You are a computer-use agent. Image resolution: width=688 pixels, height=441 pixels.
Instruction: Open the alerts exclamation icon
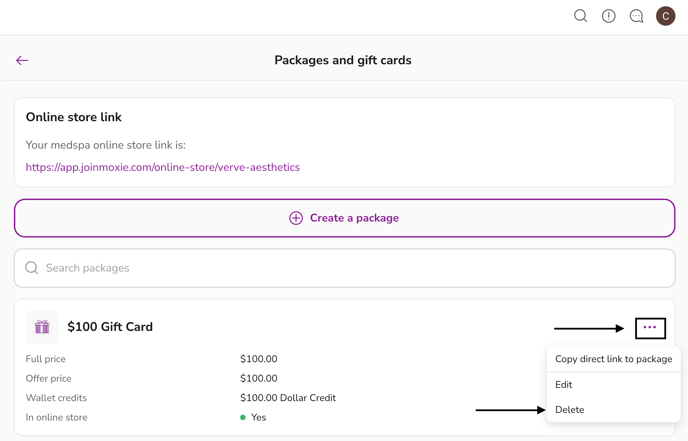[608, 16]
